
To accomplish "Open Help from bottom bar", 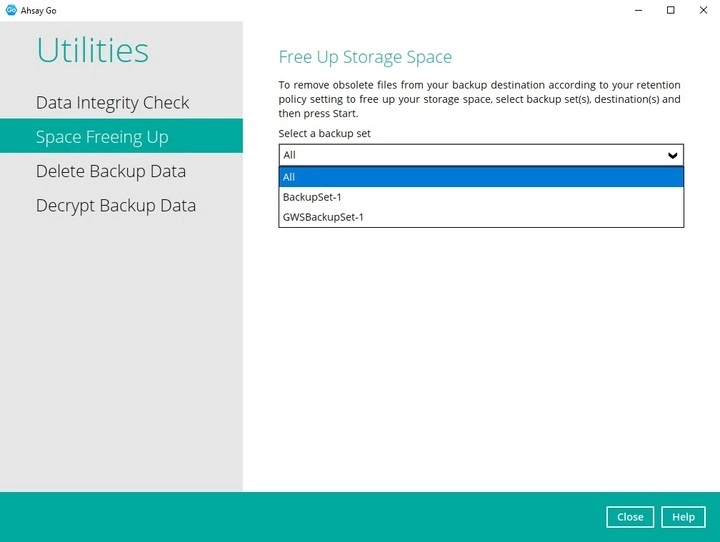I will pos(683,517).
